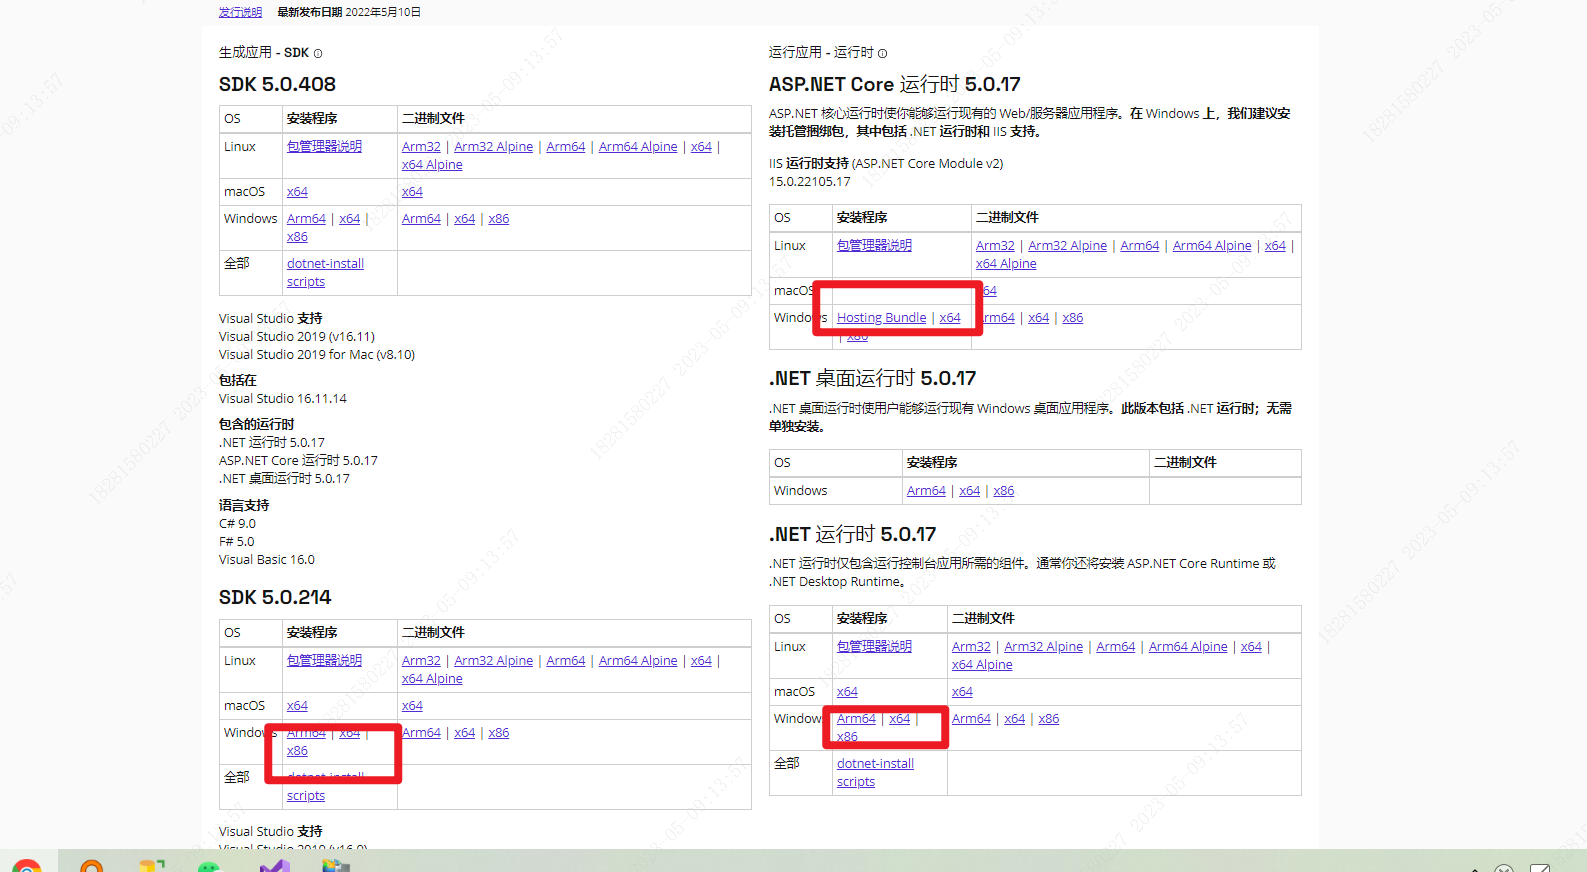The image size is (1587, 872).
Task: Download Windows Arm64 binary for SDK 5.0.408
Action: [421, 218]
